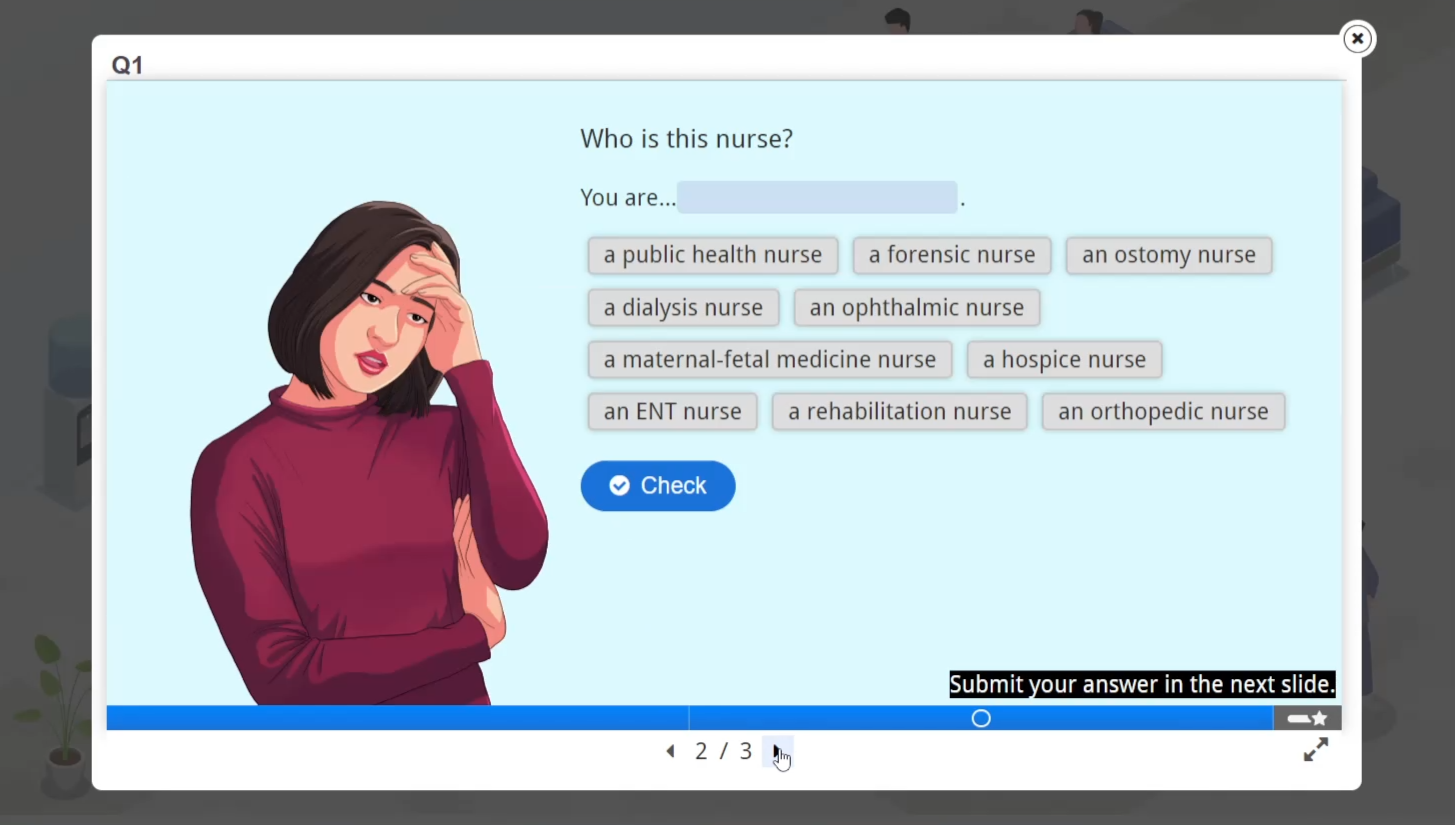Go back to the previous slide arrow
The width and height of the screenshot is (1455, 825).
670,751
